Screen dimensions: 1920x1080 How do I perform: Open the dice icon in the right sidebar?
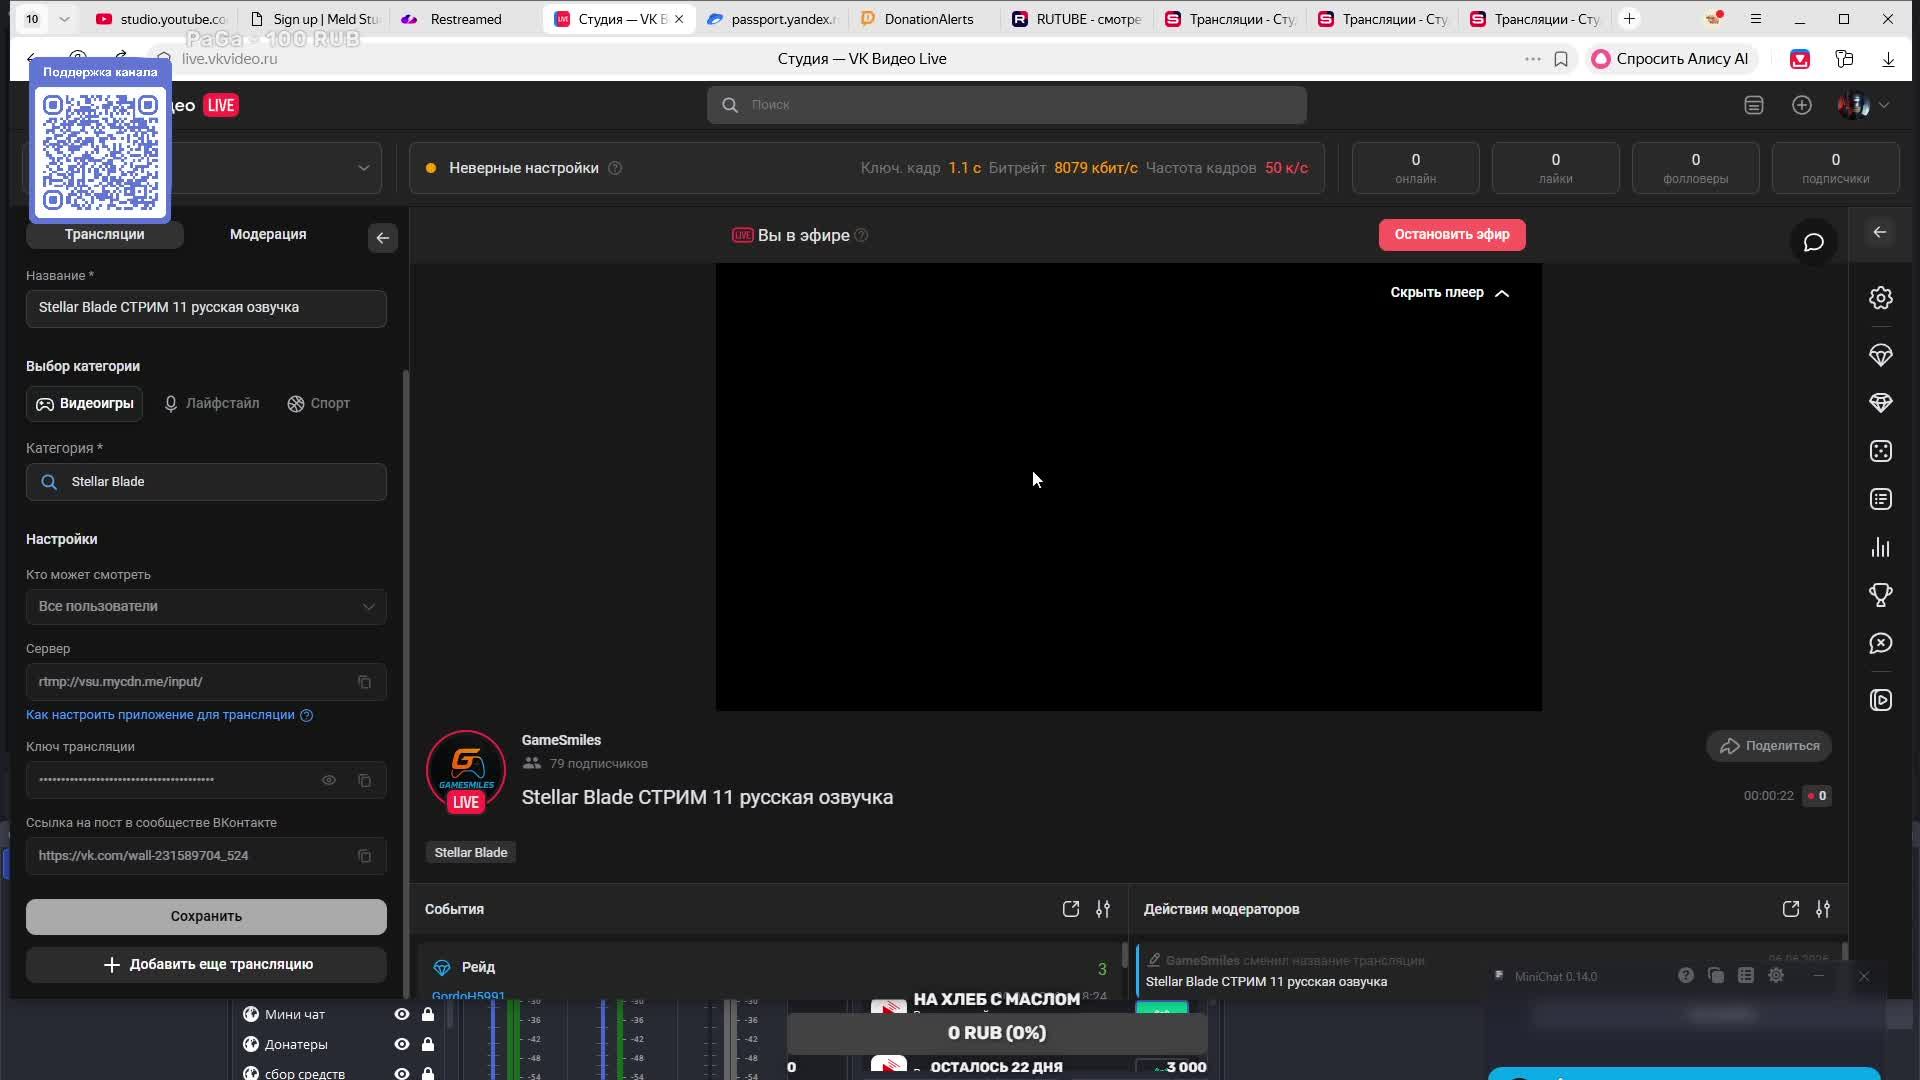click(x=1881, y=451)
